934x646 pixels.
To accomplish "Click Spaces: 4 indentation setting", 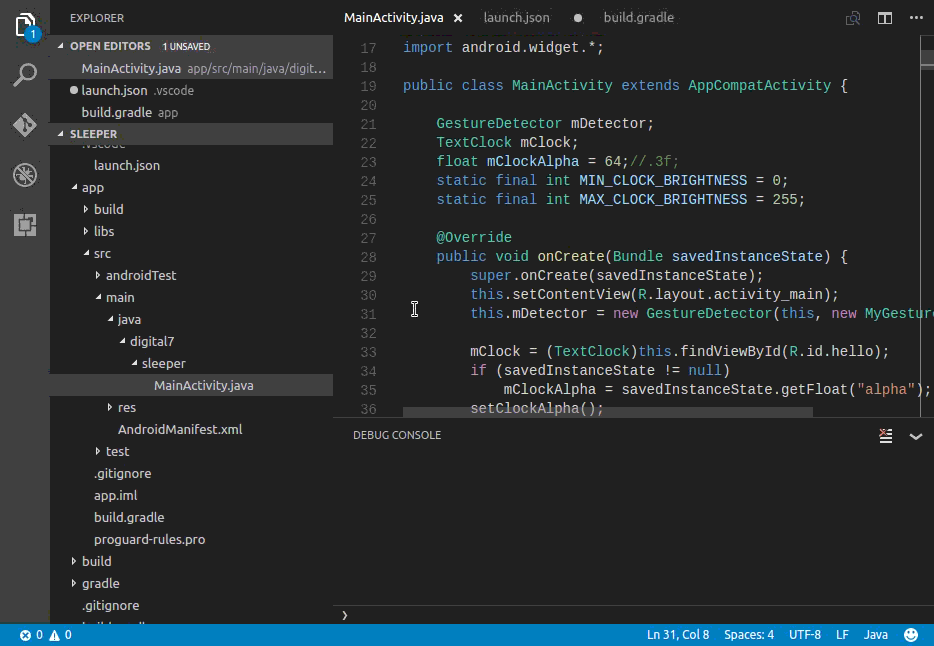I will tap(749, 635).
